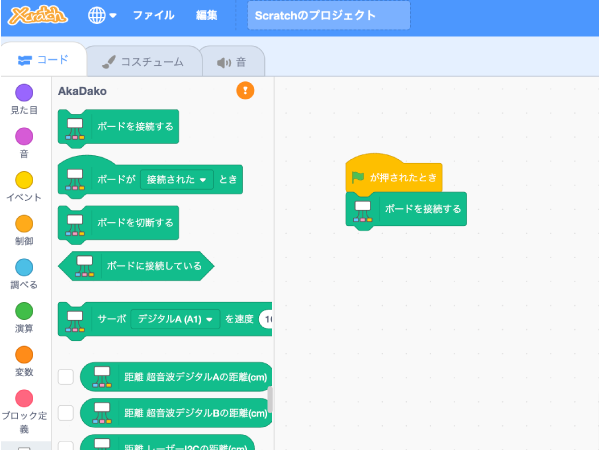This screenshot has width=600, height=450.
Task: Check the 超音波デジタルBの距離 checkbox
Action: point(66,412)
